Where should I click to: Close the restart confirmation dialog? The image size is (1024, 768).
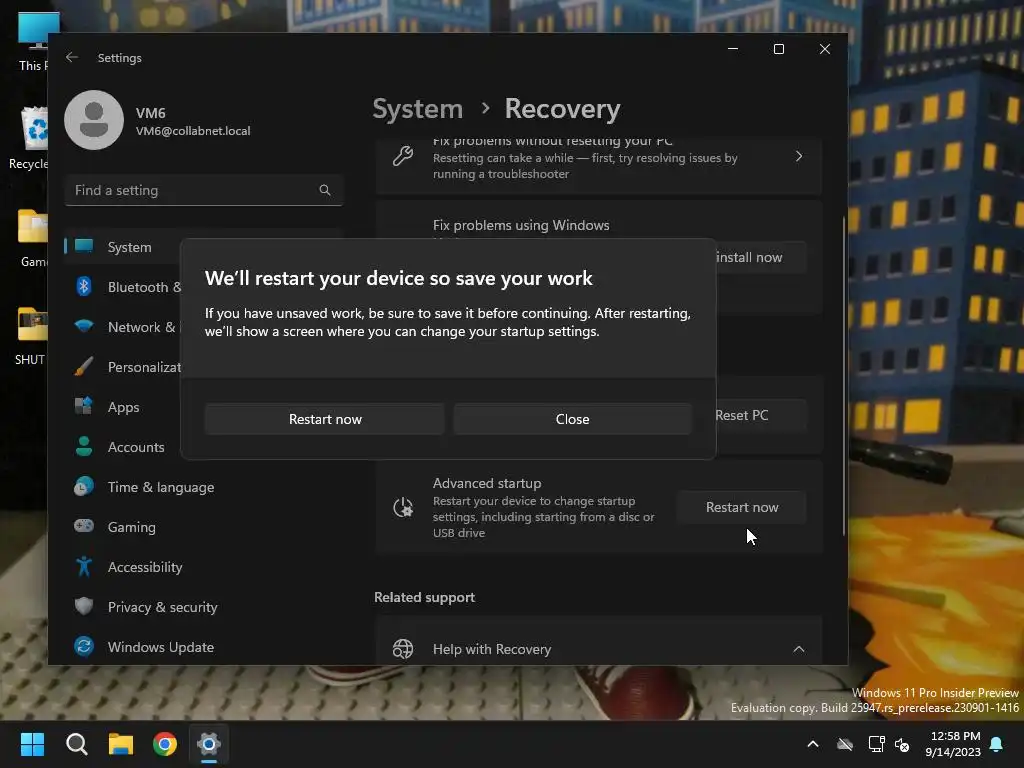(572, 419)
